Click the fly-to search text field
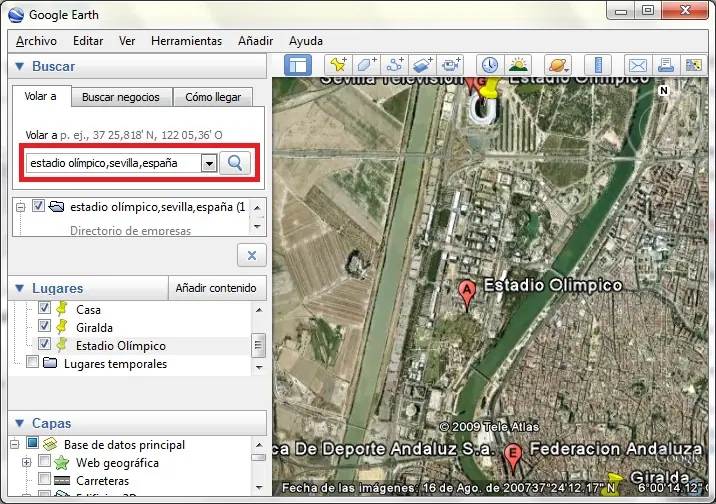Image resolution: width=716 pixels, height=504 pixels. point(113,163)
